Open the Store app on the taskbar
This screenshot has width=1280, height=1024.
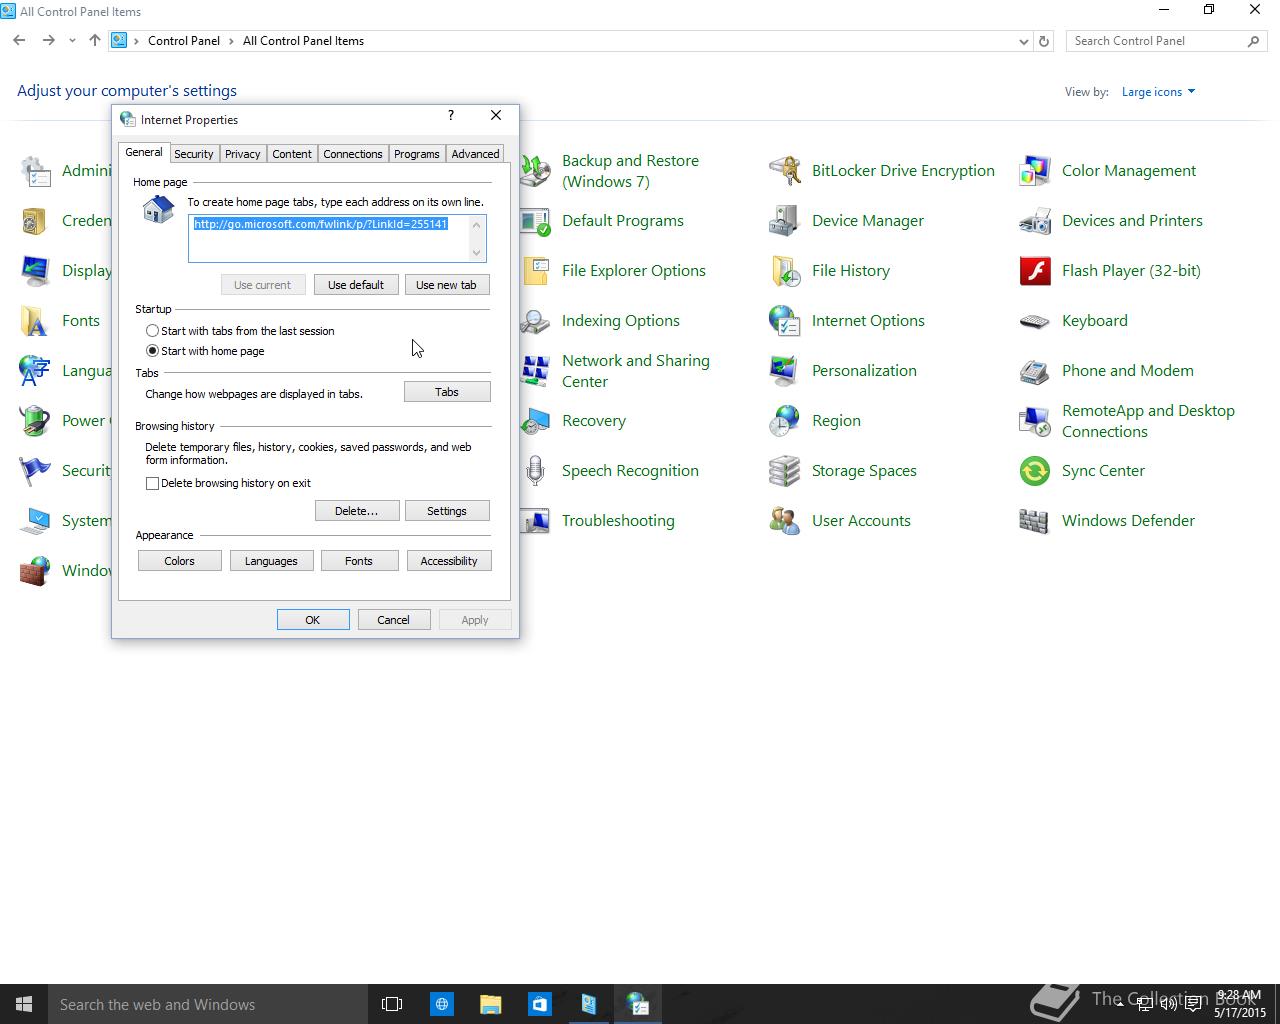539,1004
